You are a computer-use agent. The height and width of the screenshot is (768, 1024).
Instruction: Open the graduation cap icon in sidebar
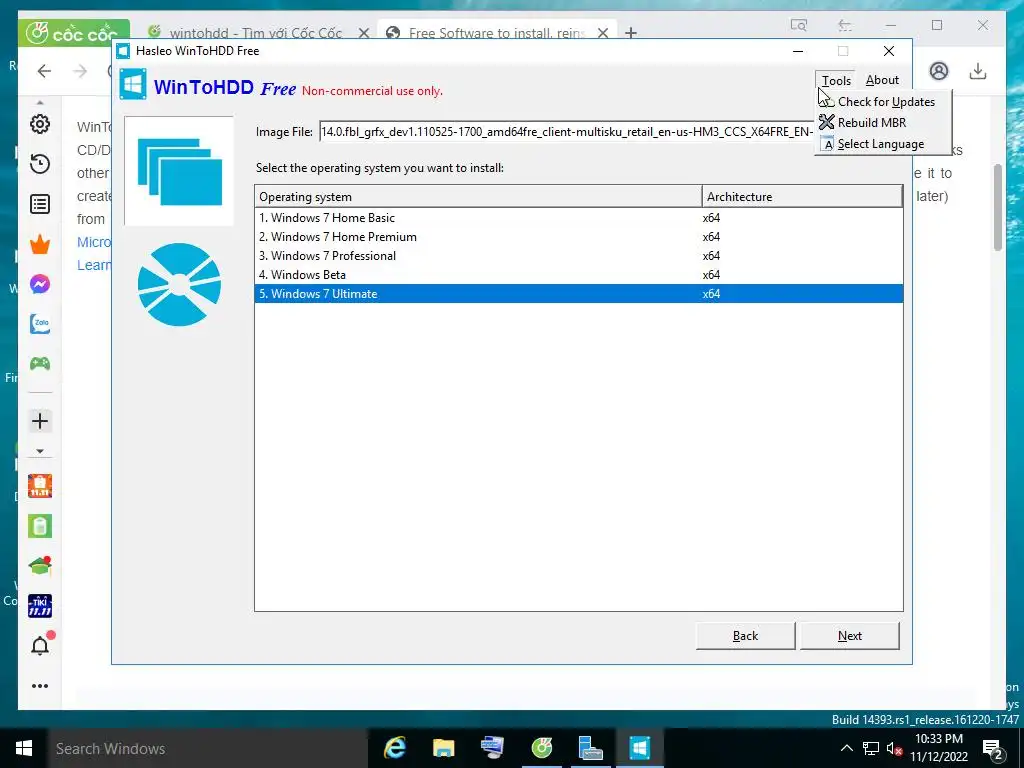[40, 566]
